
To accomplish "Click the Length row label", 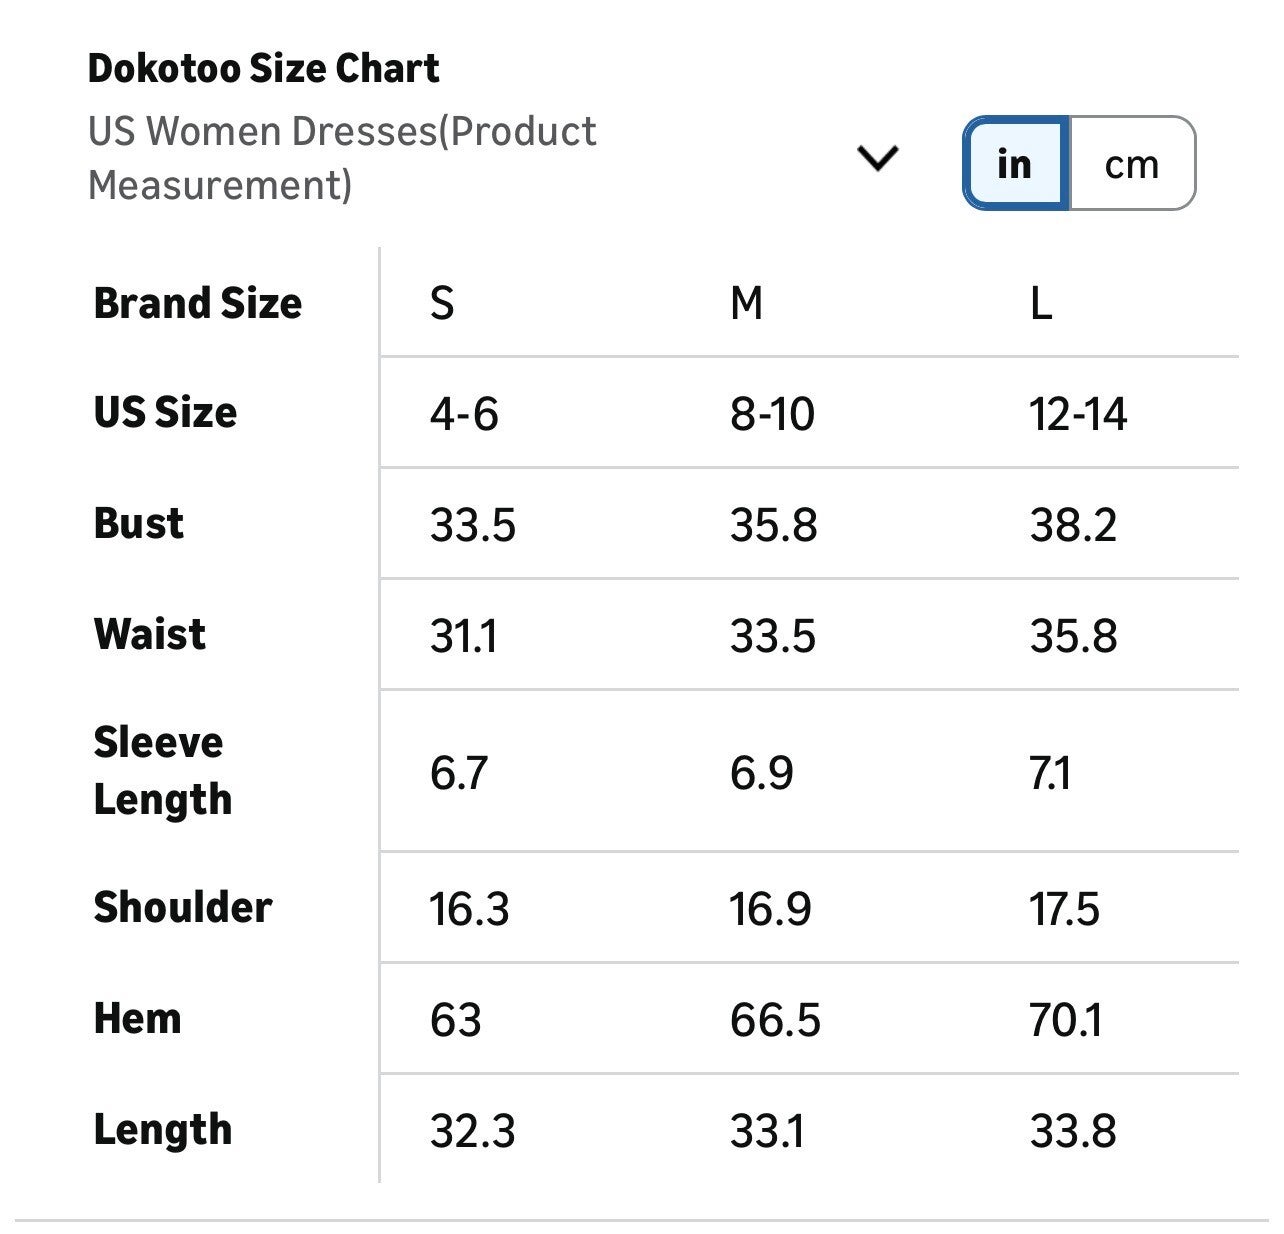I will 163,1129.
